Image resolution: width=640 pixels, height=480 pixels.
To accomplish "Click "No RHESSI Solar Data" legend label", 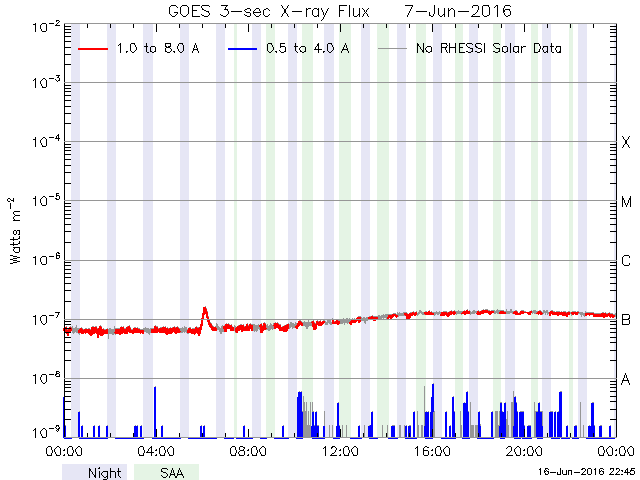I will [489, 48].
